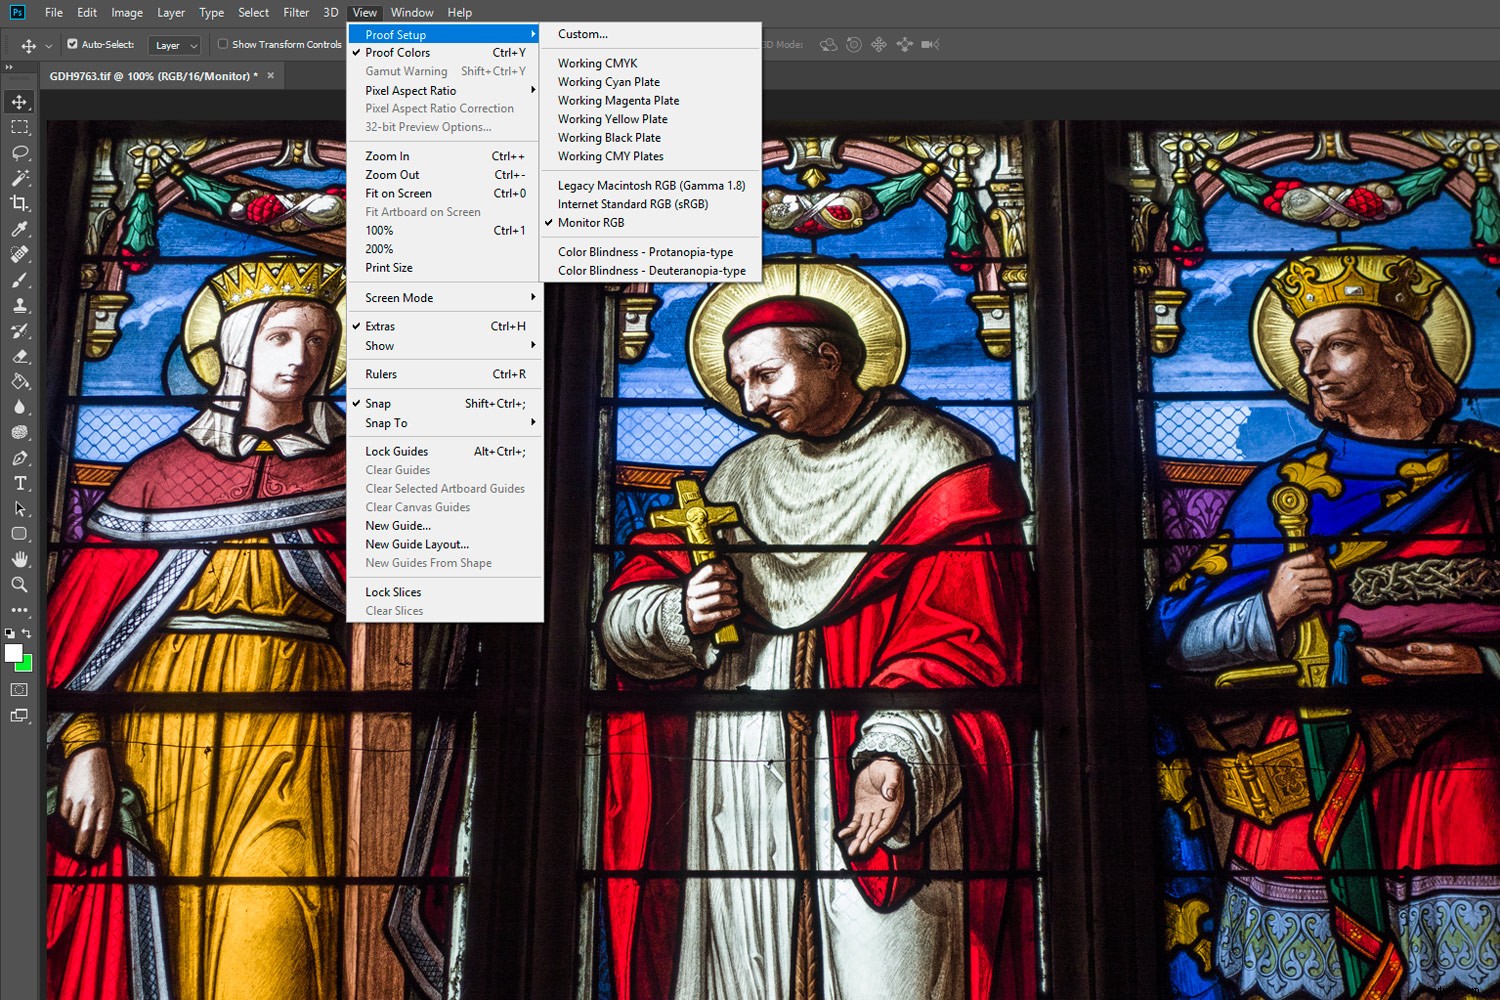Viewport: 1500px width, 1000px height.
Task: Enable Show Transform Controls
Action: (x=222, y=44)
